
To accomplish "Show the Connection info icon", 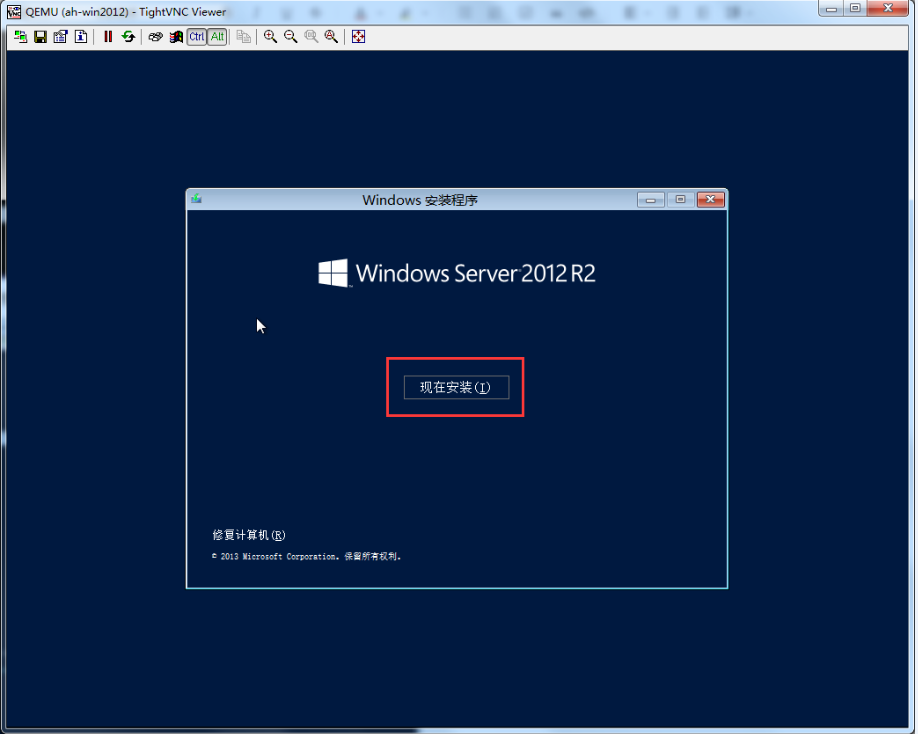I will tap(81, 37).
